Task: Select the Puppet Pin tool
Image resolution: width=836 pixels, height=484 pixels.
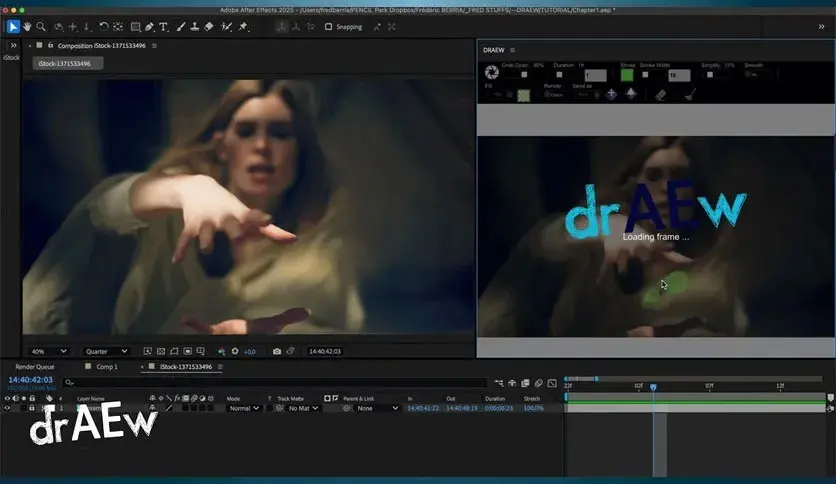Action: [x=243, y=27]
